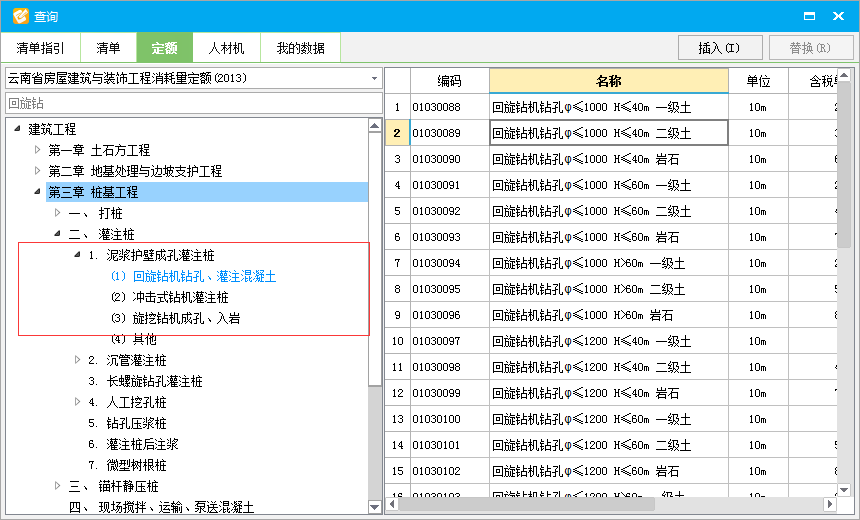Select (1) 回旋钻机钻孔、灌注混凝土
The height and width of the screenshot is (520, 860).
194,276
